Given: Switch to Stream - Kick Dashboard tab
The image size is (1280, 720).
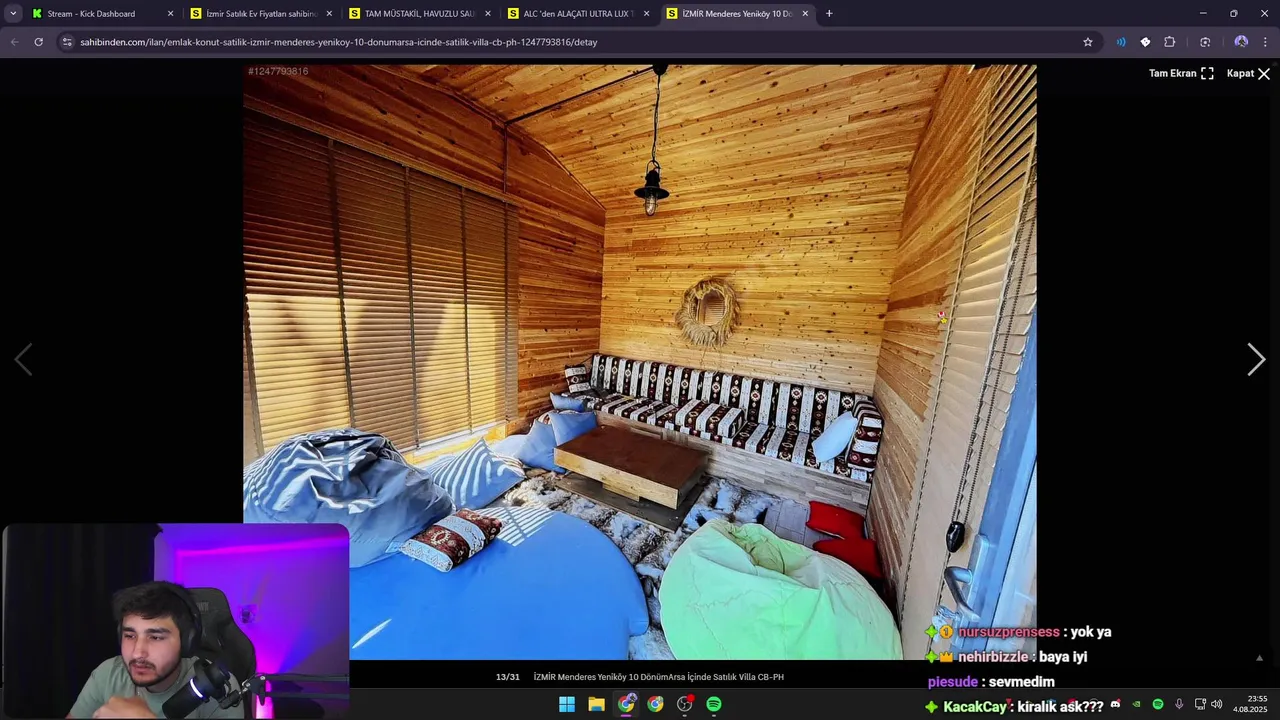Looking at the screenshot, I should pos(102,14).
